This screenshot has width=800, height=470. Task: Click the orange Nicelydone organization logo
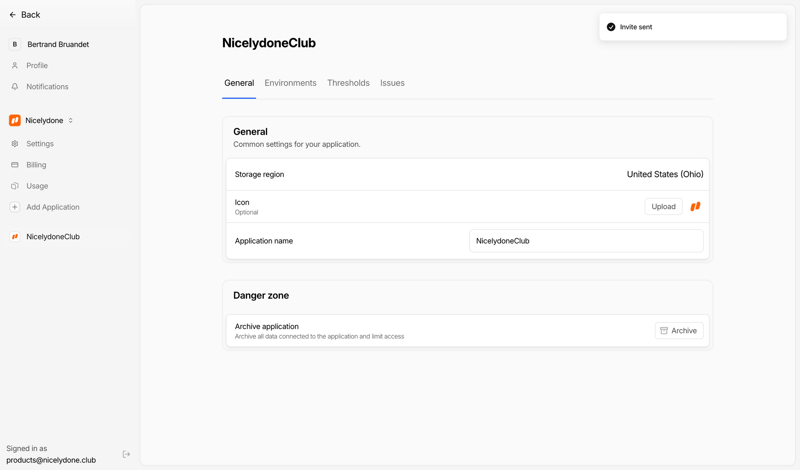15,120
